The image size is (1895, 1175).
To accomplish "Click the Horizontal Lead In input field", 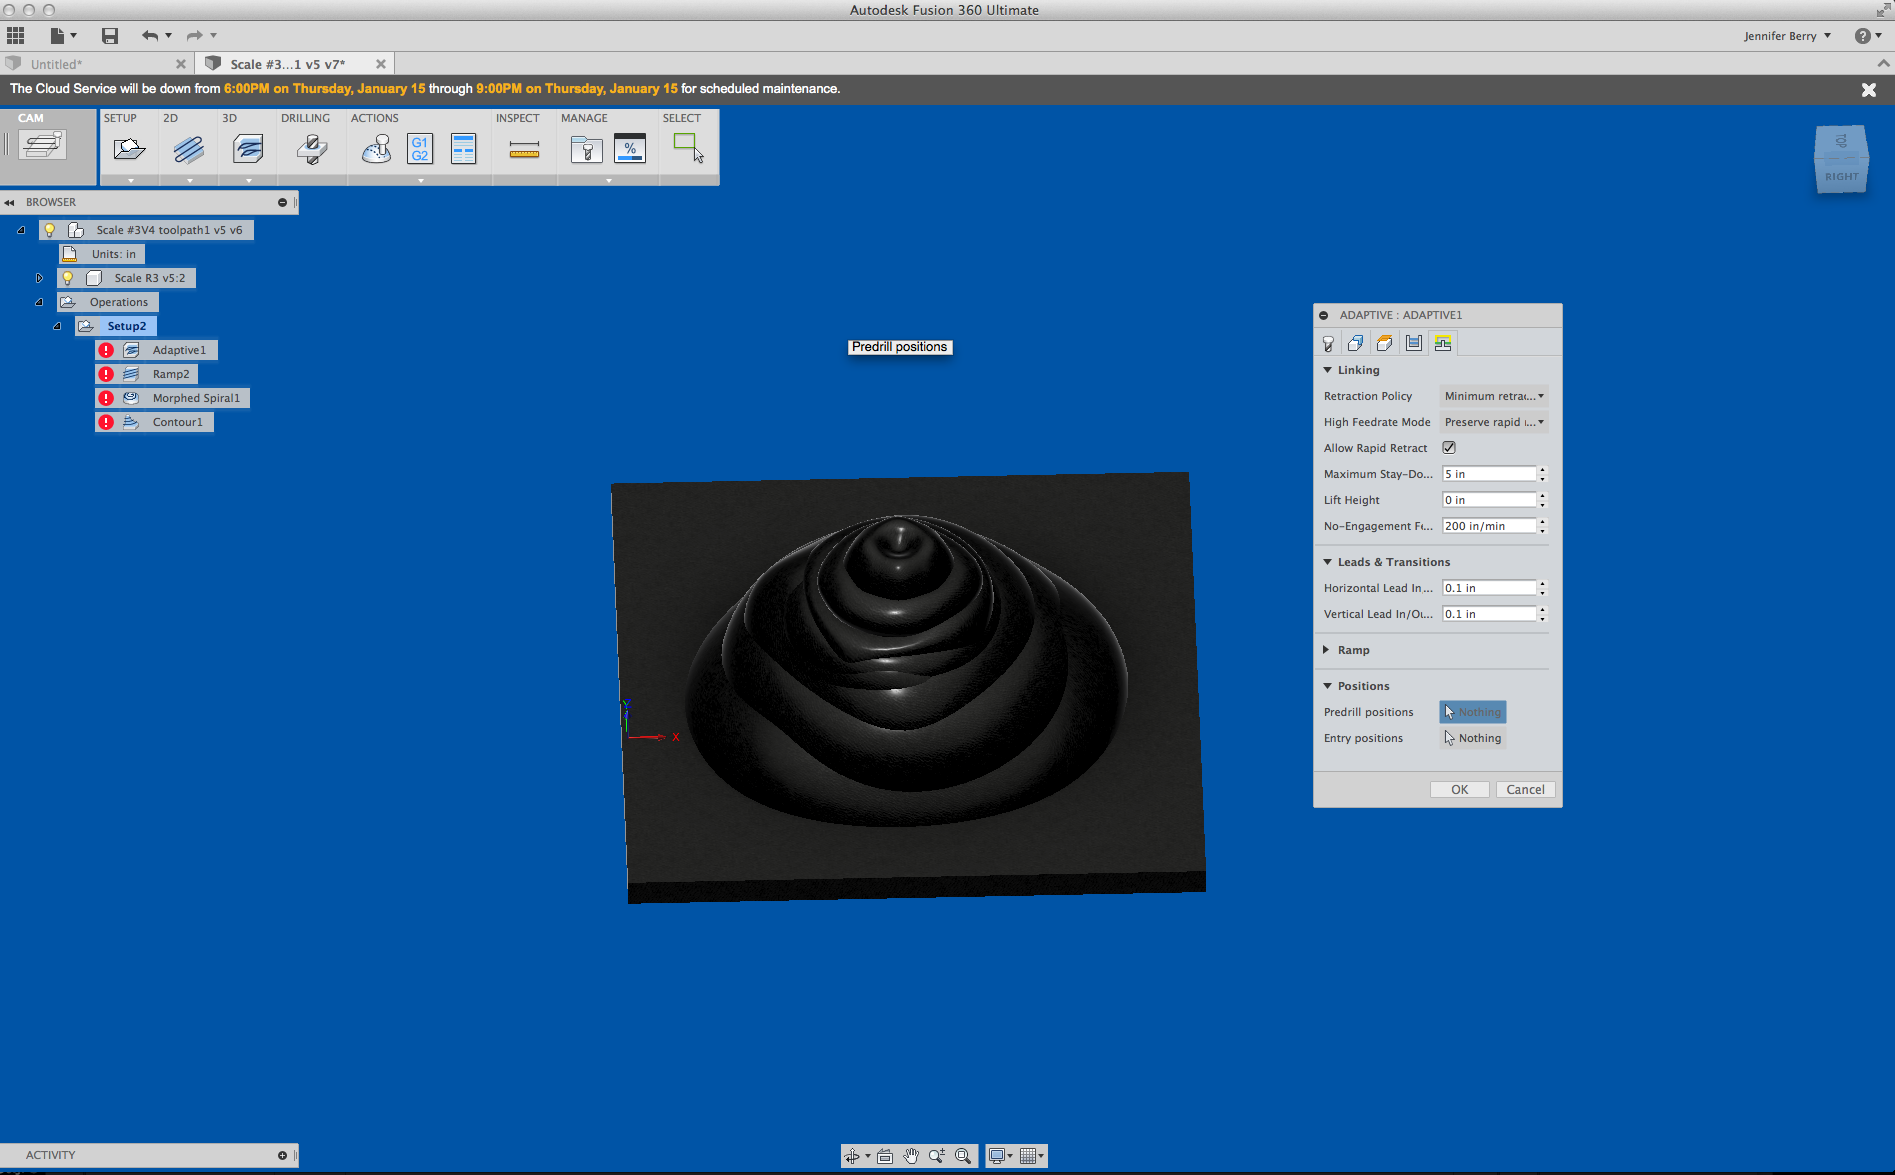I will click(1488, 588).
